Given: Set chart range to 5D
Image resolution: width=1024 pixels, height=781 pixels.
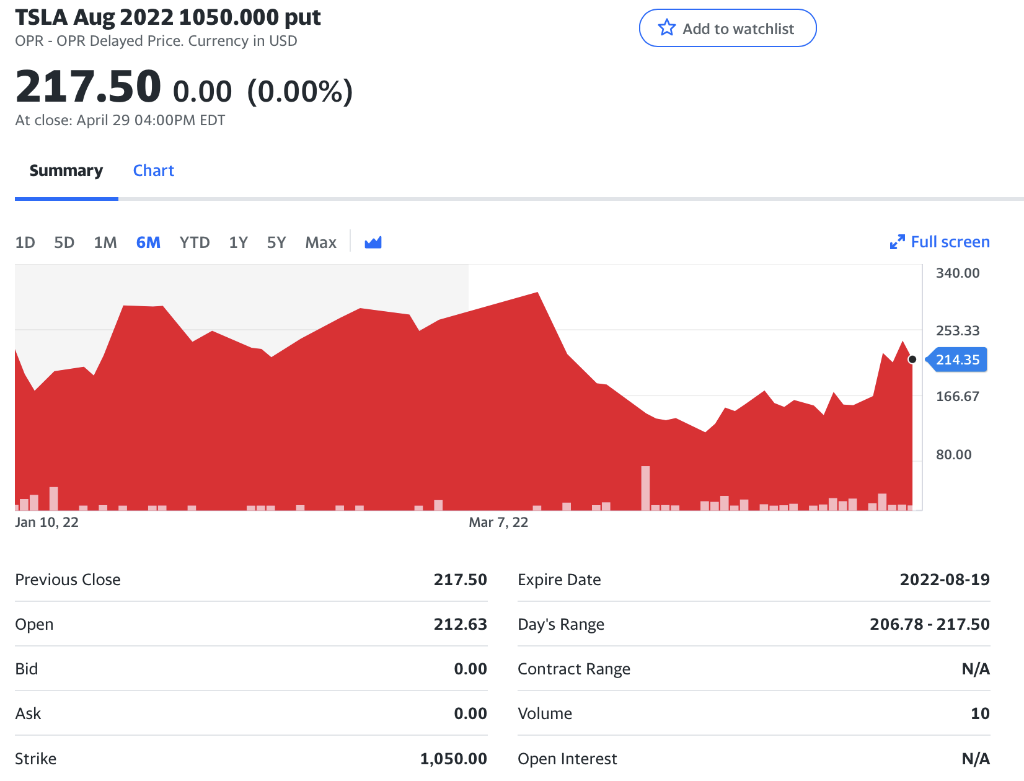Looking at the screenshot, I should 64,242.
